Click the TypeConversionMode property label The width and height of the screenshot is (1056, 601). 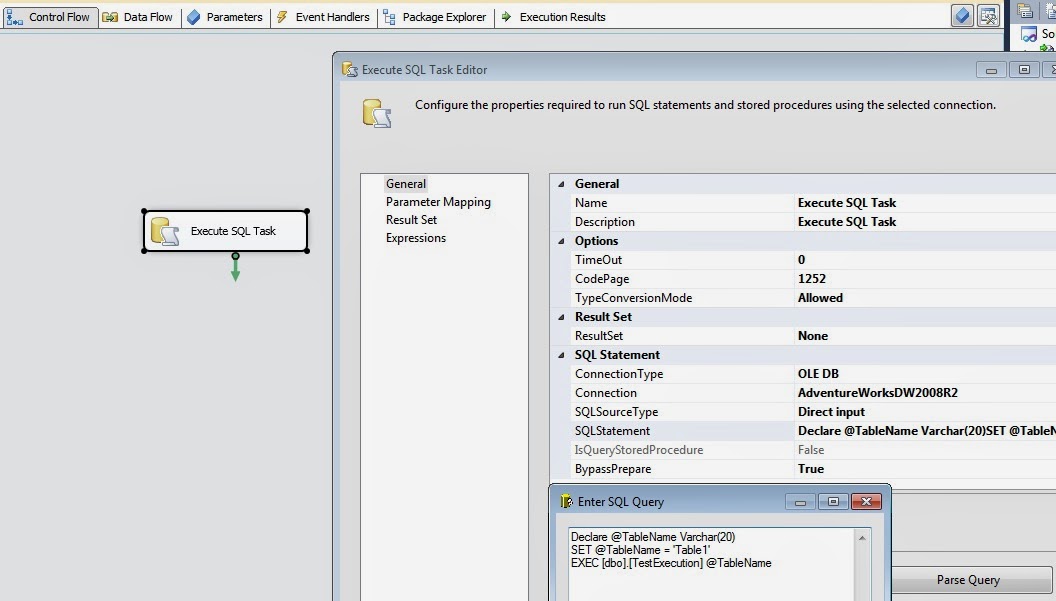click(x=633, y=298)
